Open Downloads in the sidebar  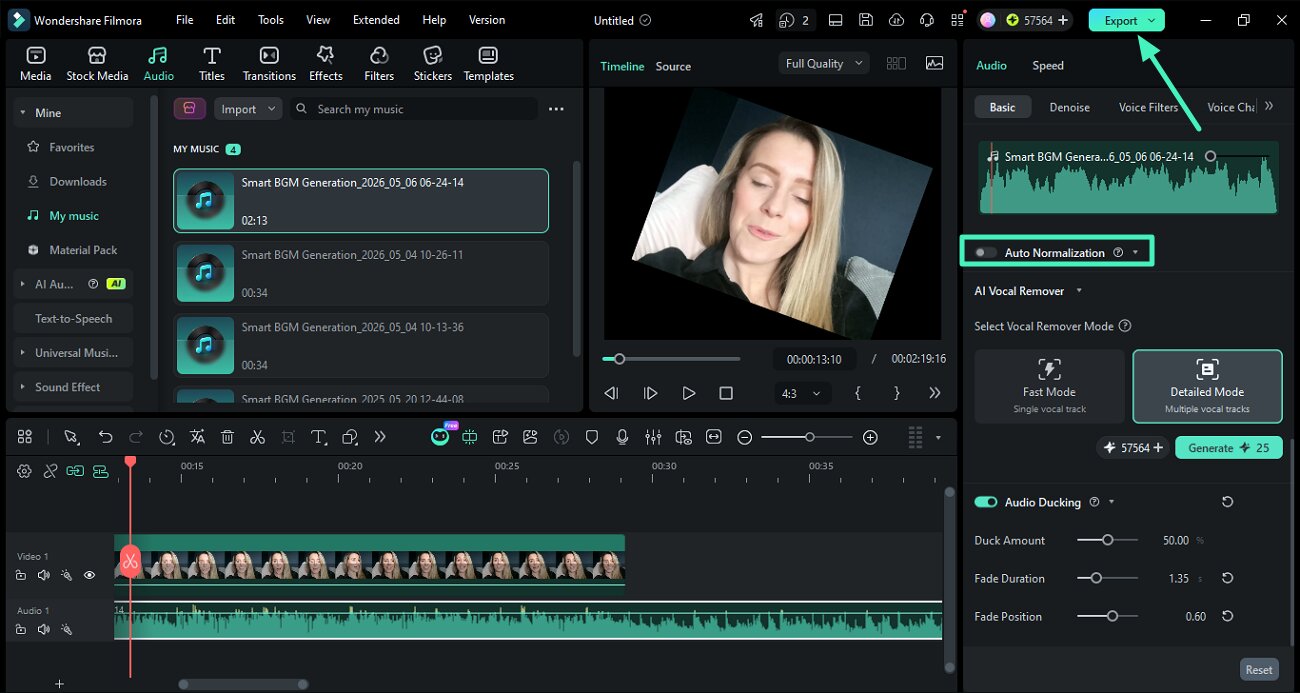(77, 182)
